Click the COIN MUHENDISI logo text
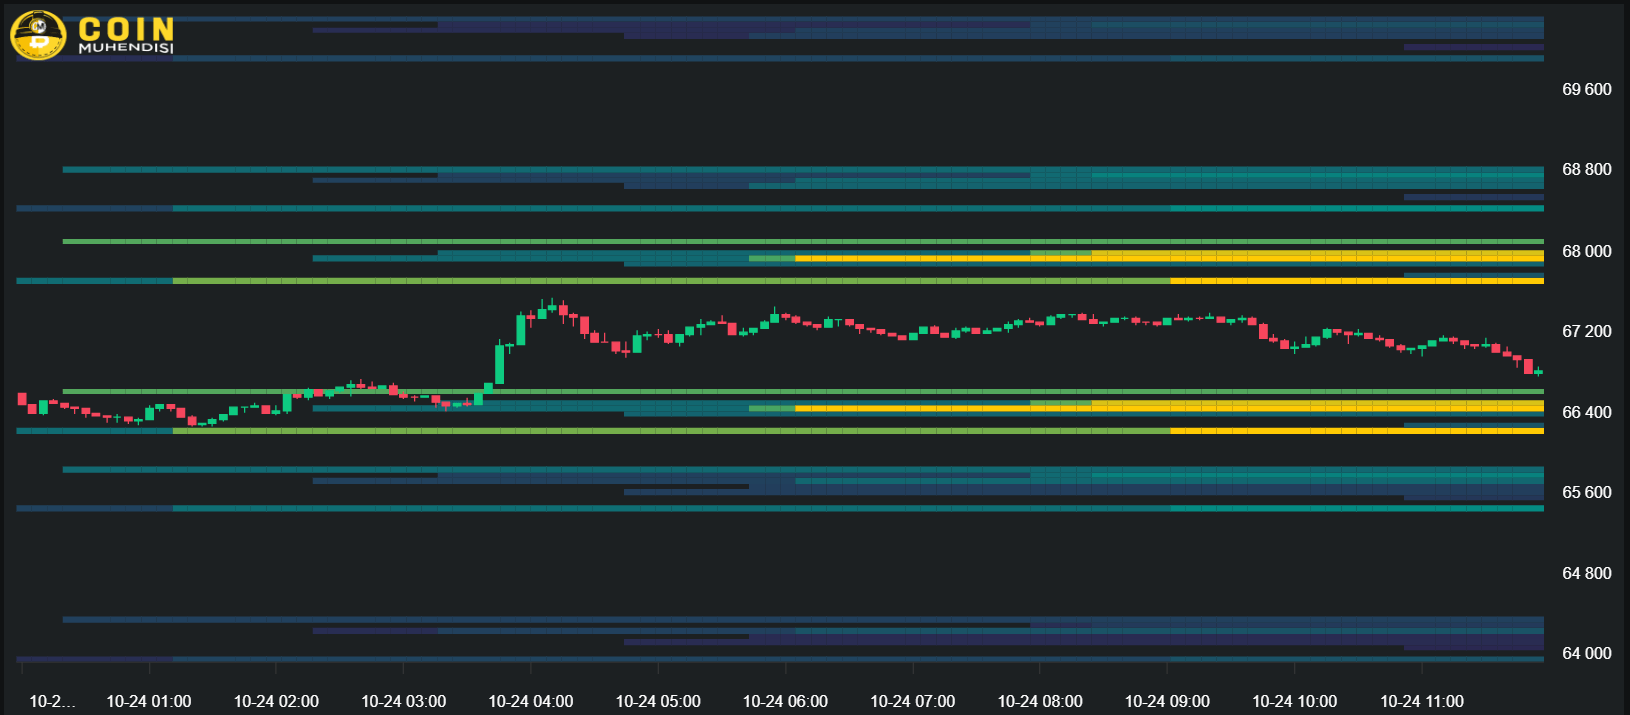1630x715 pixels. click(x=126, y=35)
